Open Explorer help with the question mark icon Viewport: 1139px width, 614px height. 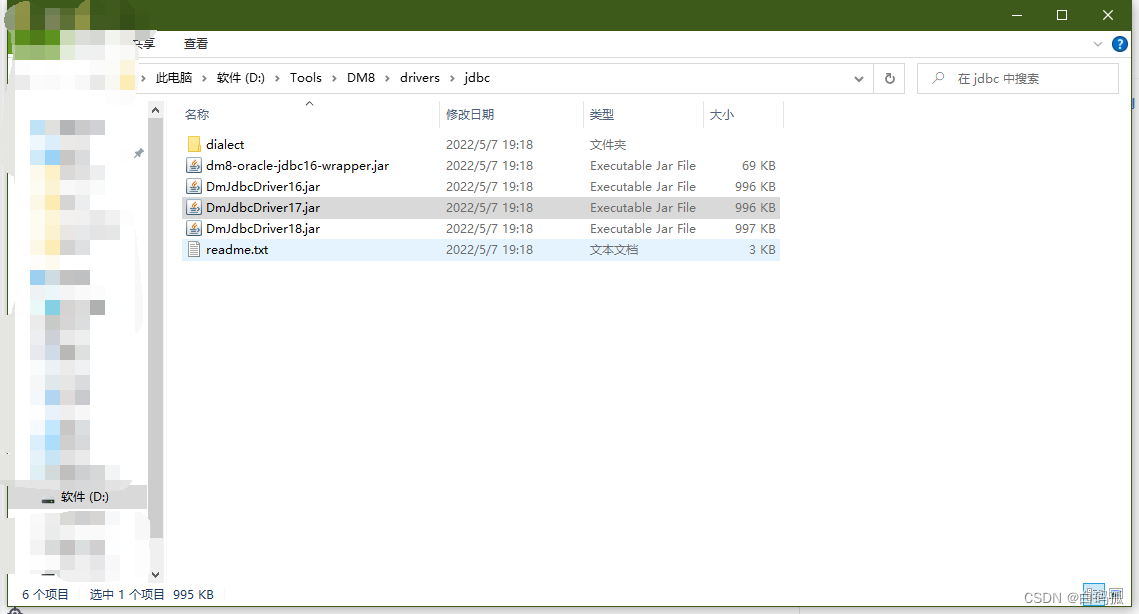(x=1120, y=44)
